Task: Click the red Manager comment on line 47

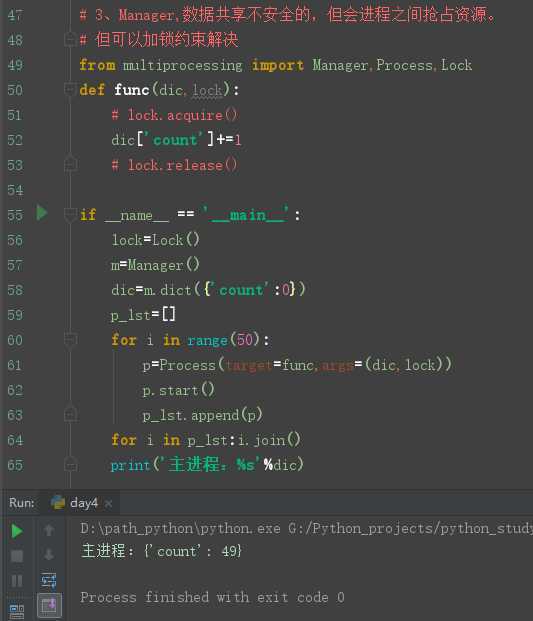Action: [x=288, y=15]
